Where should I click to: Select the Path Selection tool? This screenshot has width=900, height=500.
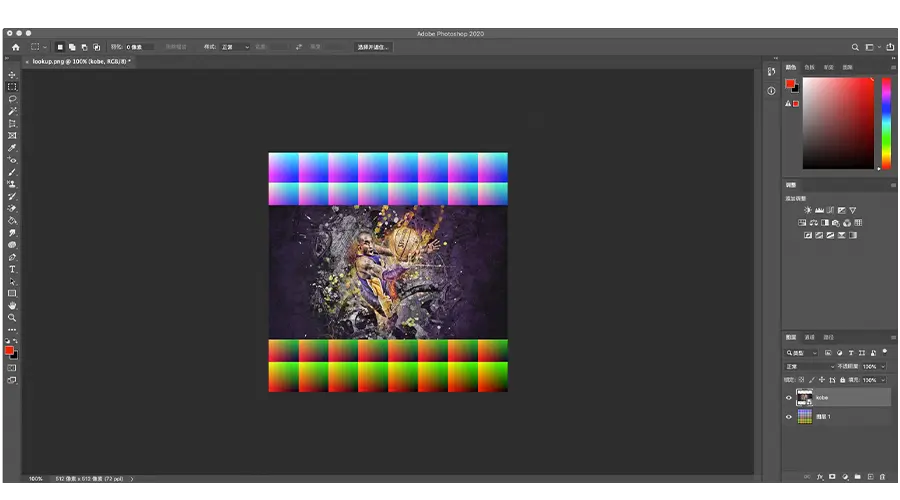(12, 281)
